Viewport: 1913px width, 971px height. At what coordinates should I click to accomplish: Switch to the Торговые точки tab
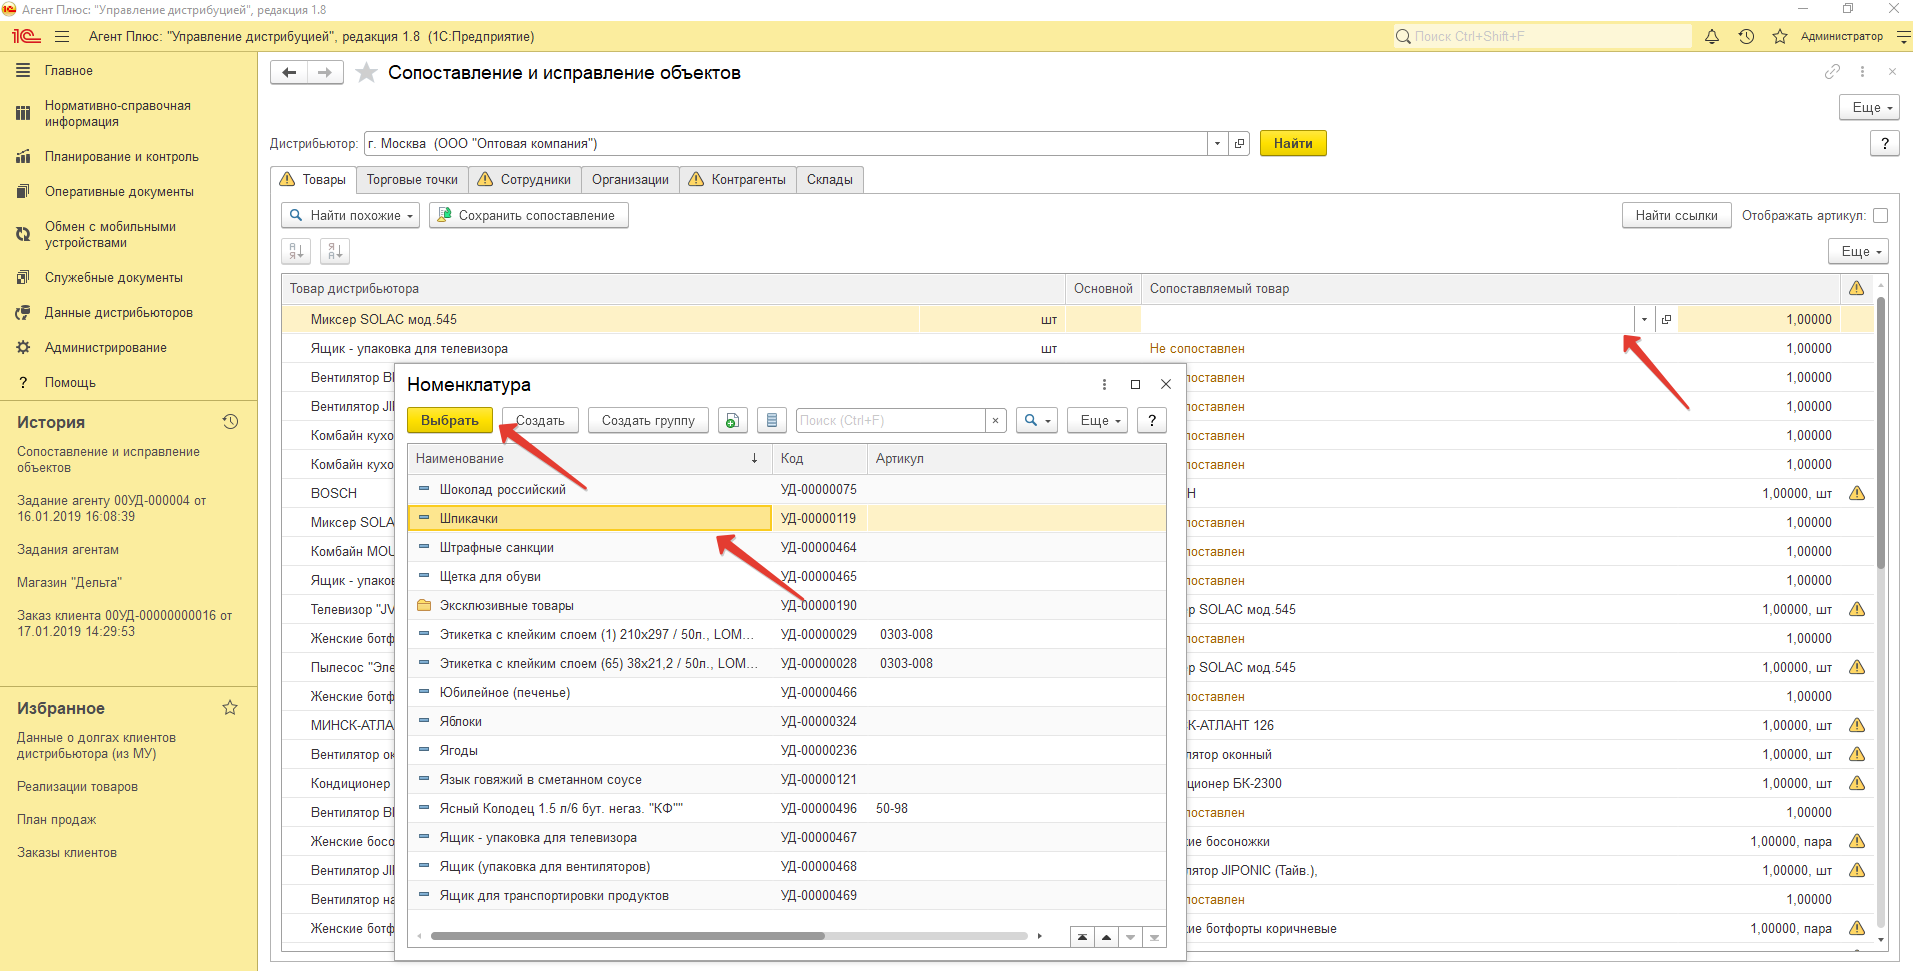click(x=412, y=179)
